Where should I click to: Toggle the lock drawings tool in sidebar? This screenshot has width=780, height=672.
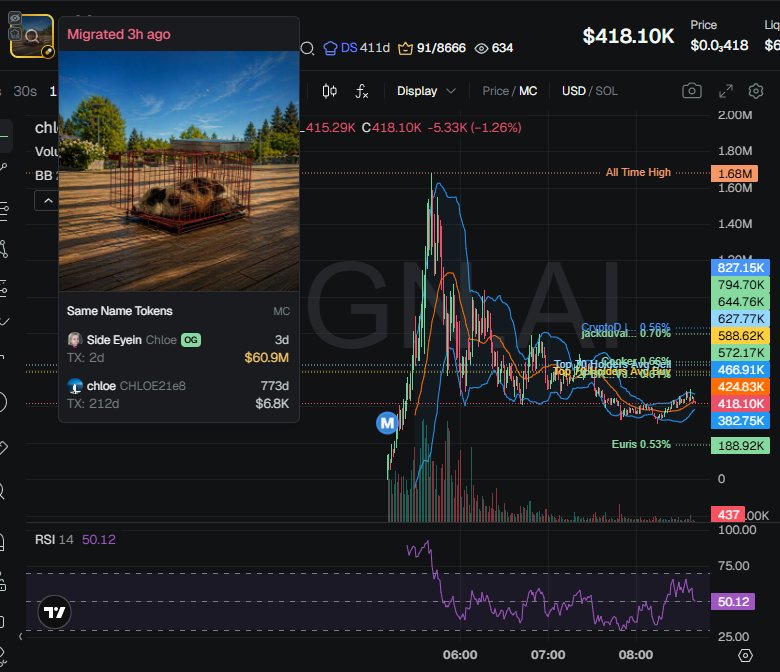[x=2, y=581]
